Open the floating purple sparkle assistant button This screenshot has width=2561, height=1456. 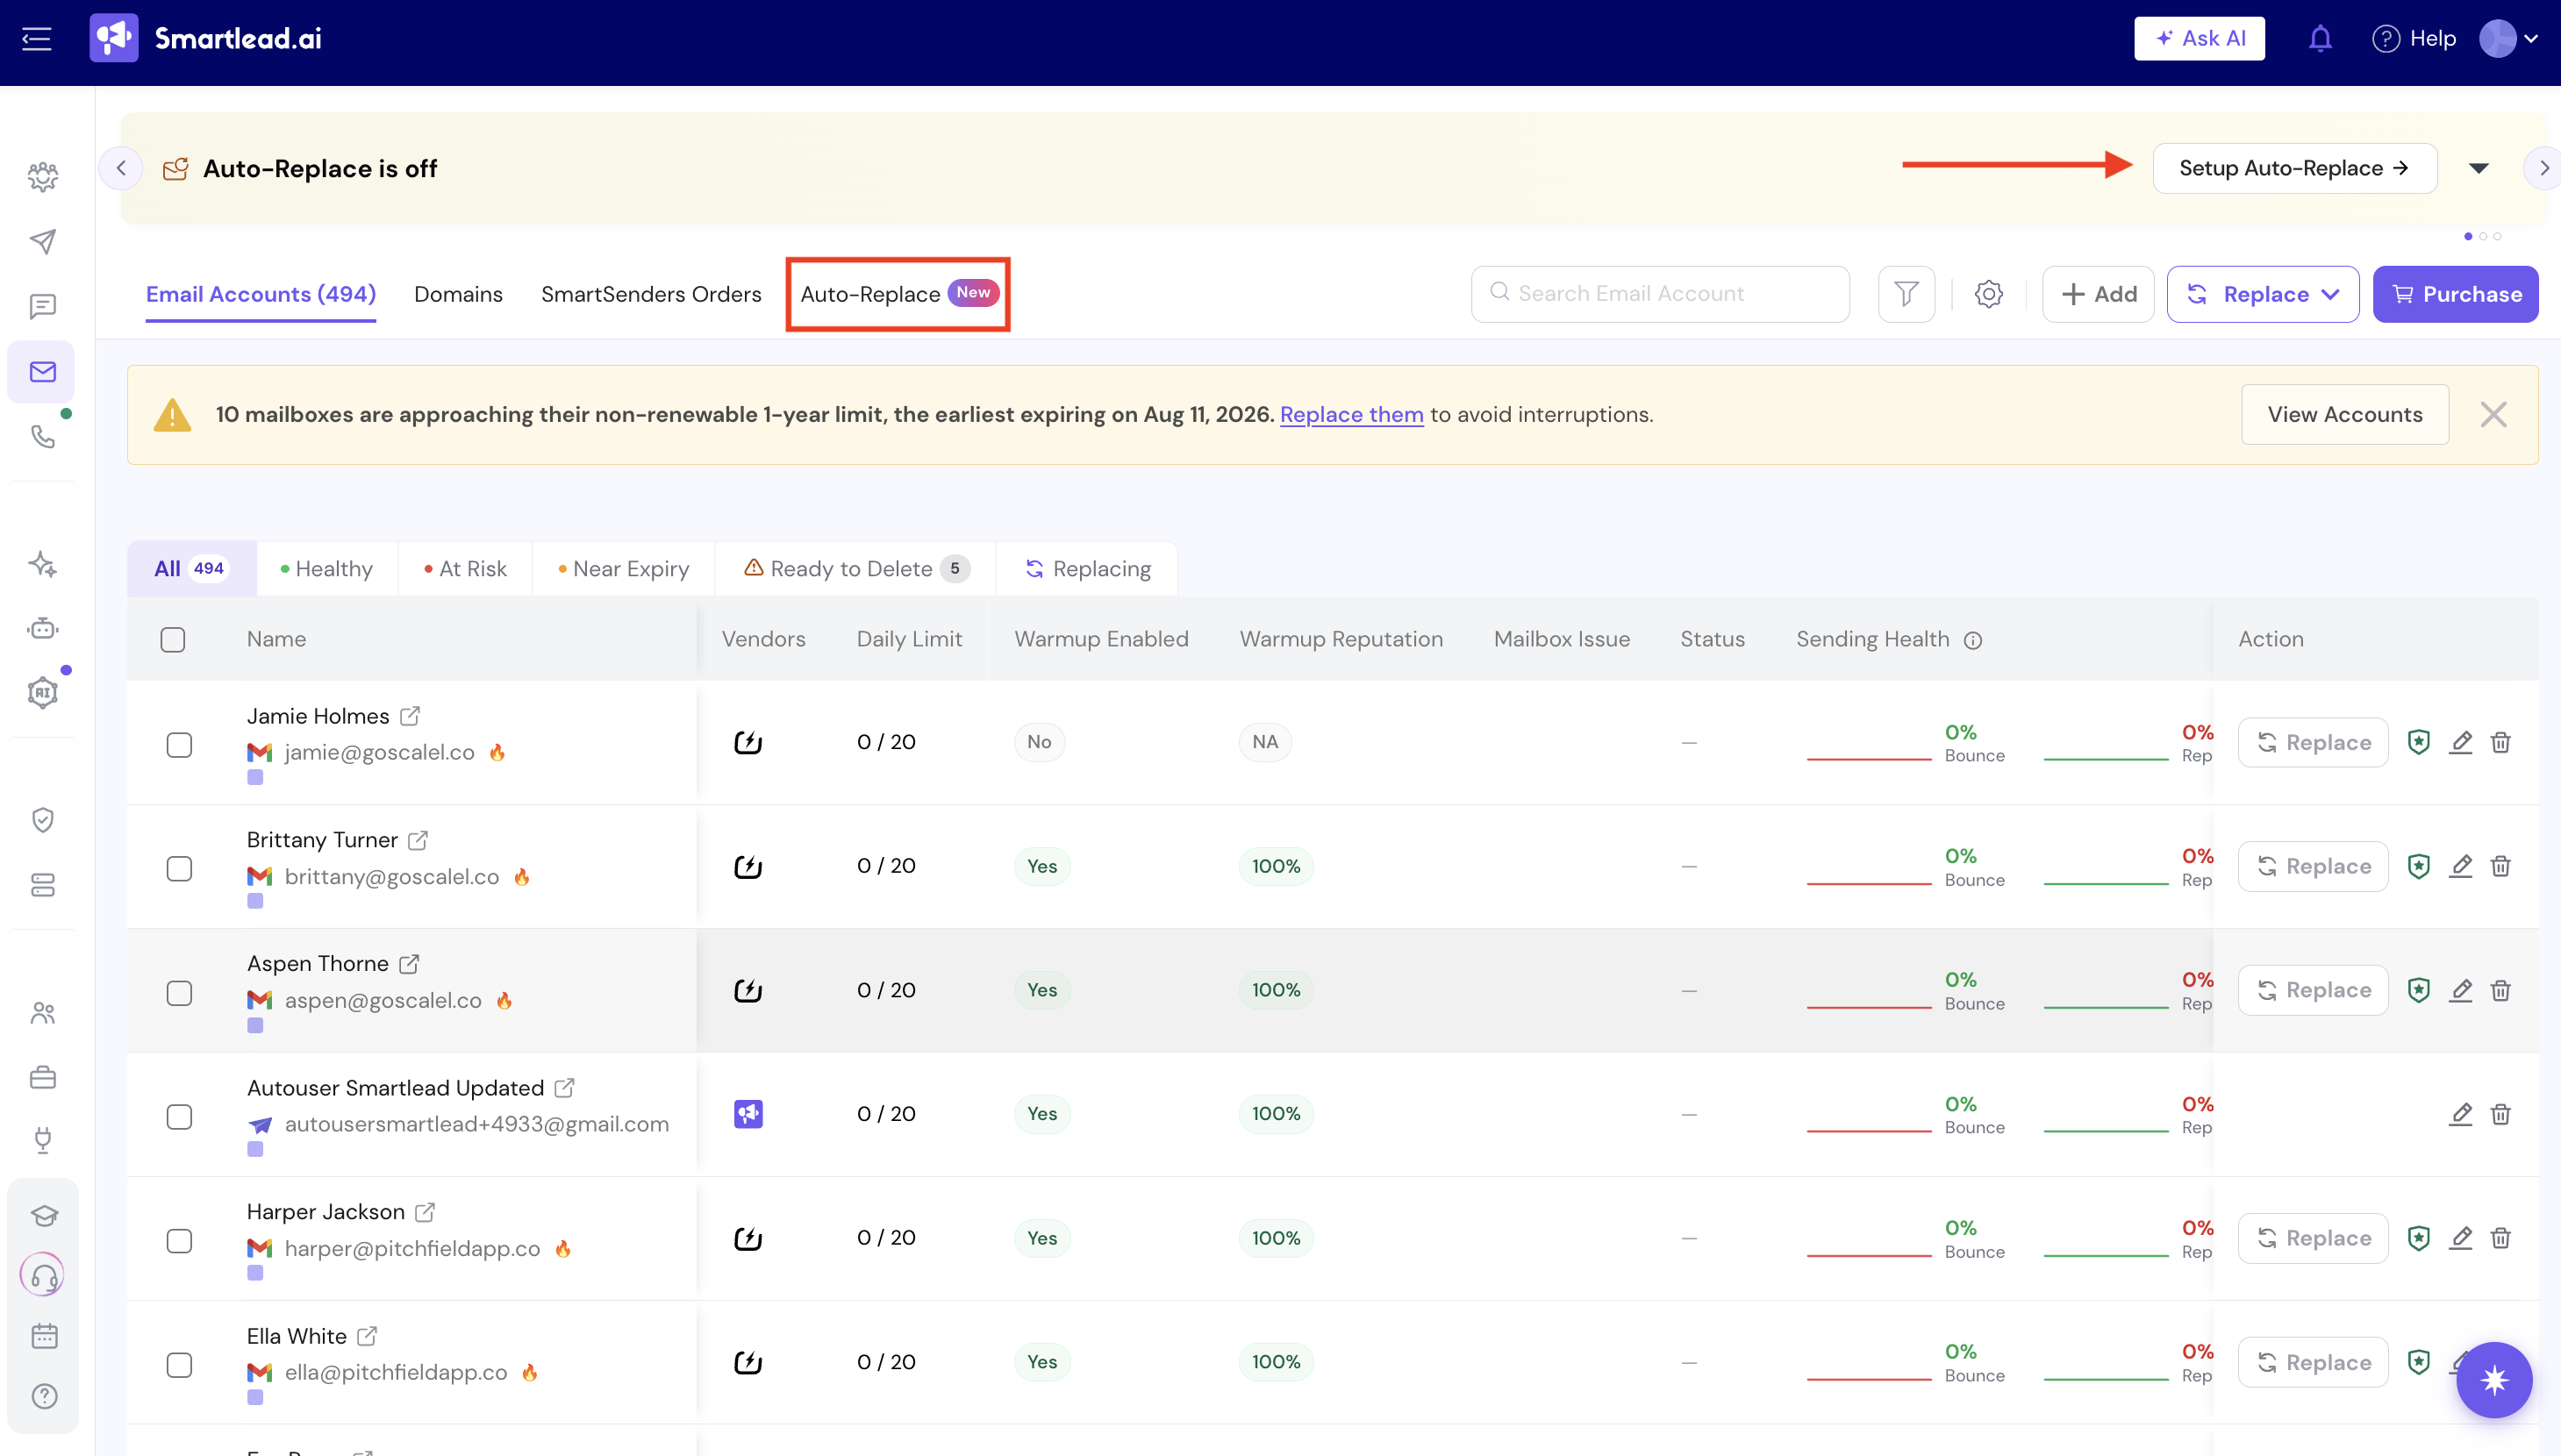pos(2494,1380)
